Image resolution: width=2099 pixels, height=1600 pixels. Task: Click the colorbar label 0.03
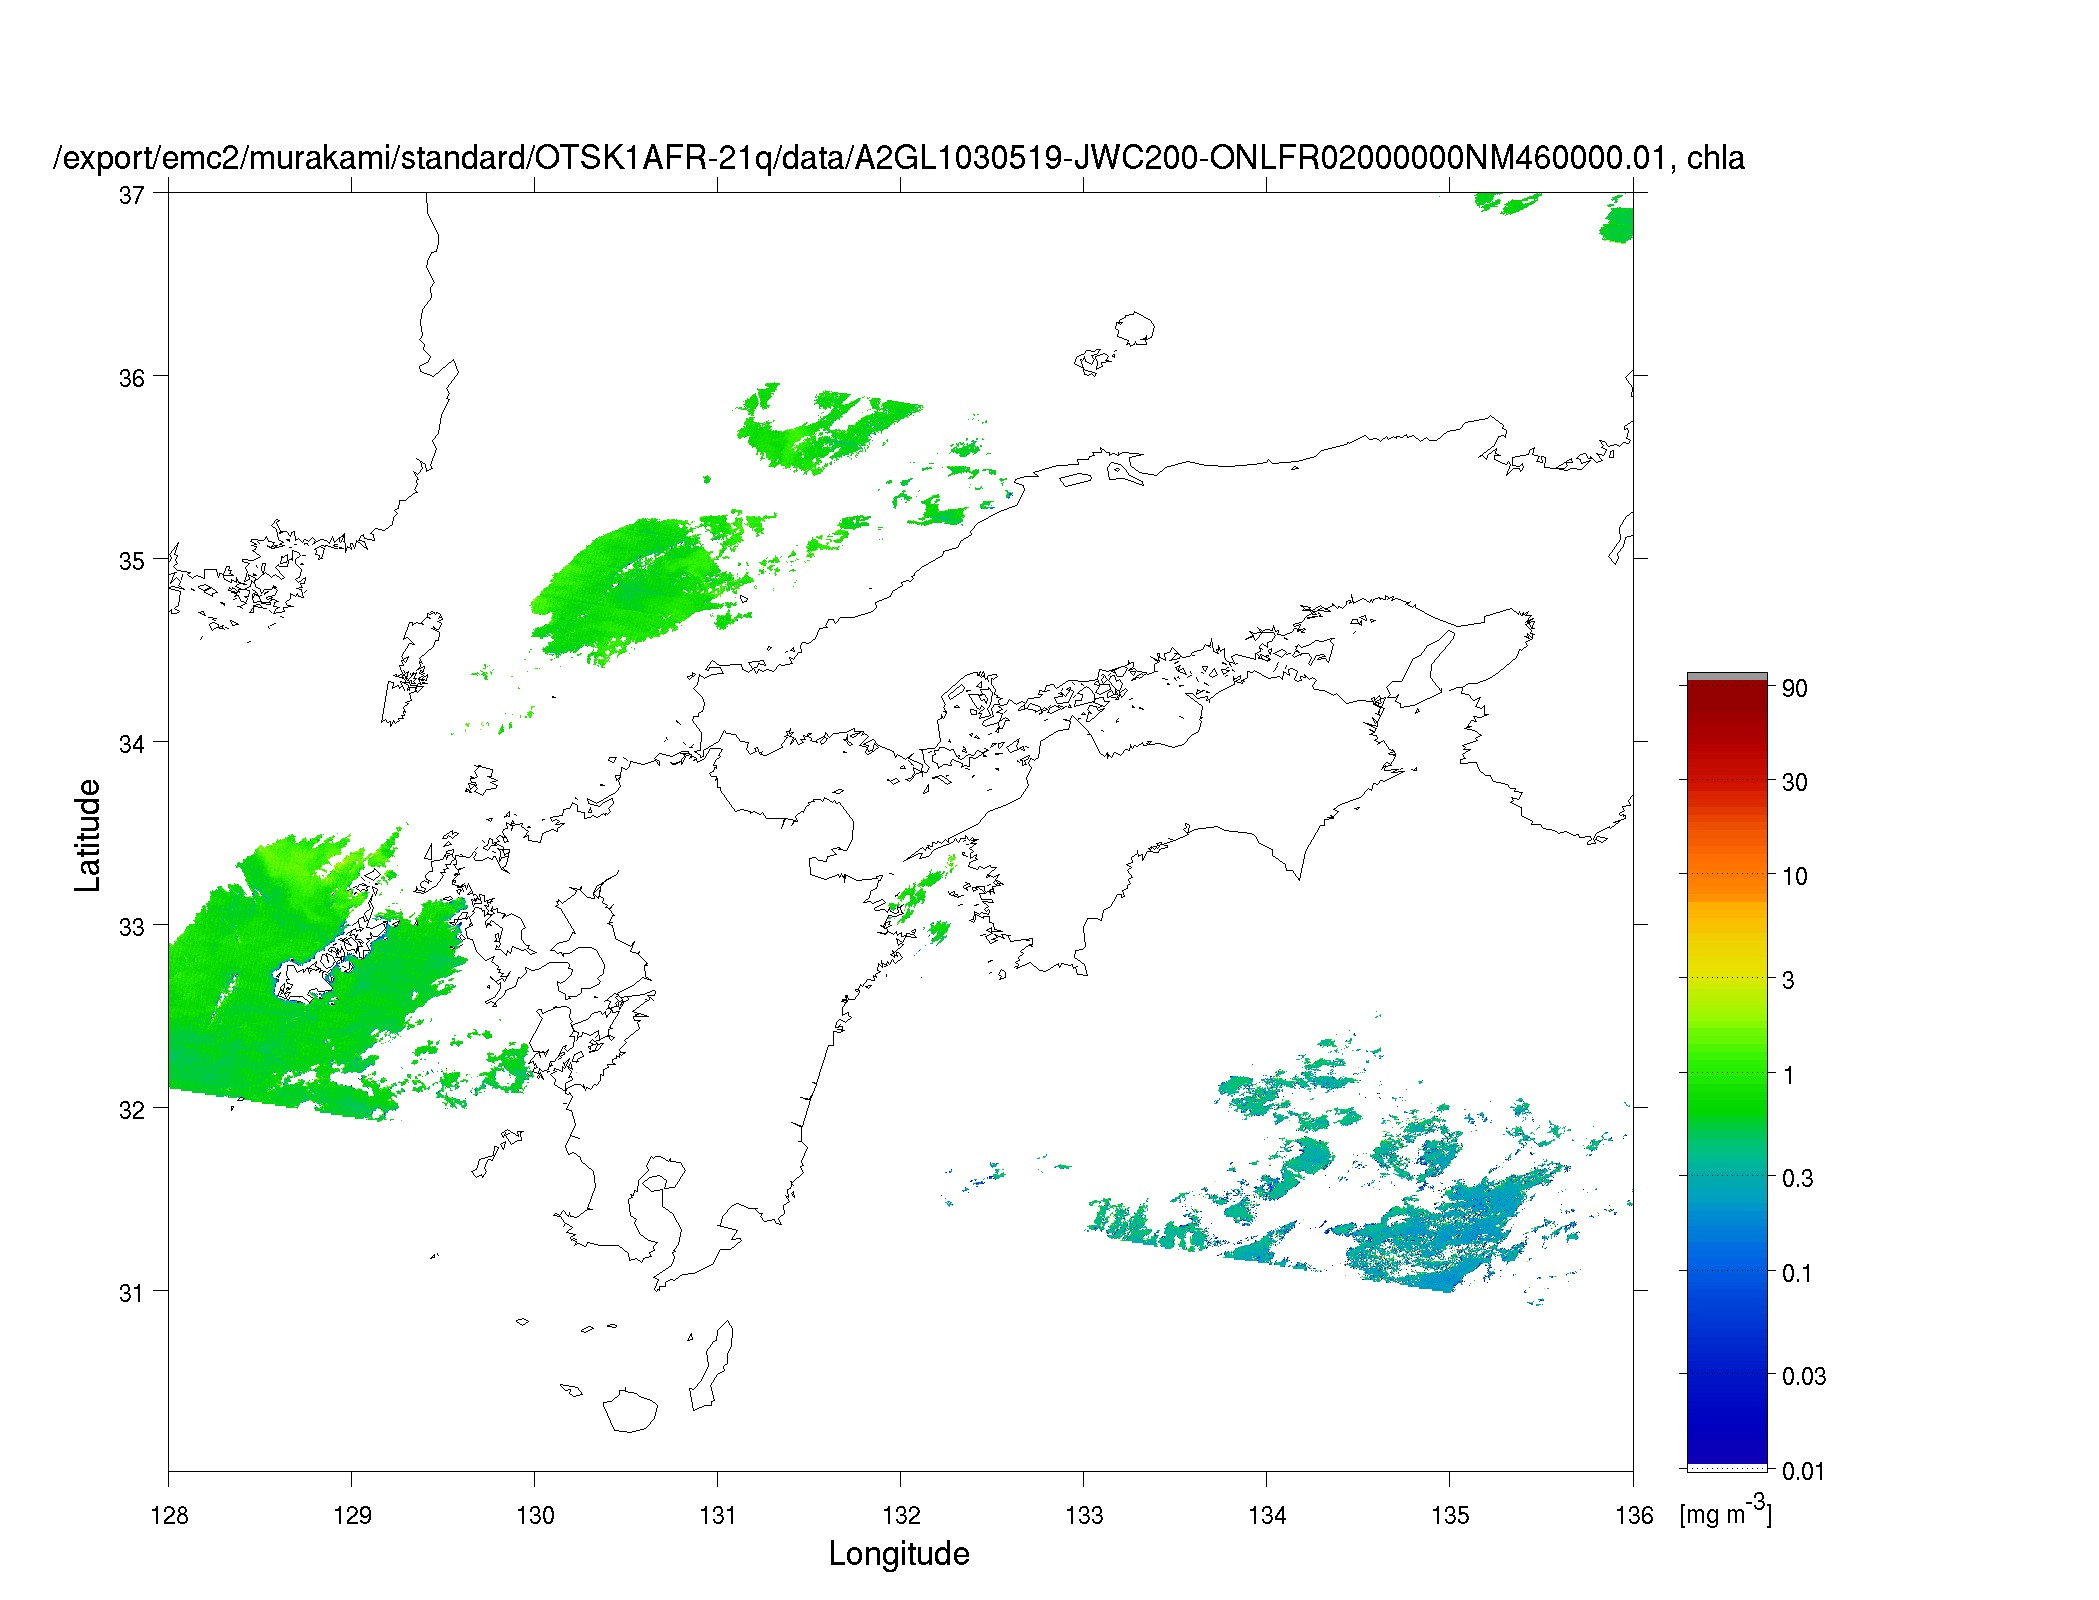(x=1804, y=1376)
